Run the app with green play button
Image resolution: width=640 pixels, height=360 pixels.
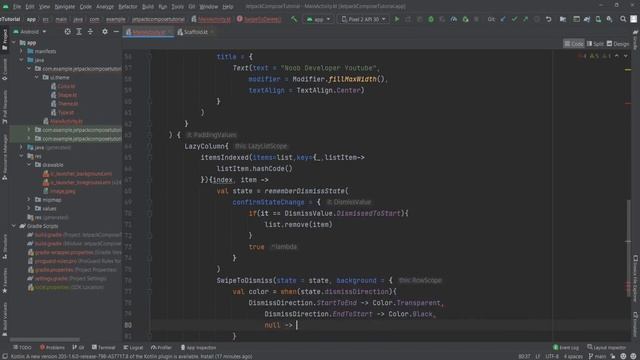pyautogui.click(x=396, y=19)
